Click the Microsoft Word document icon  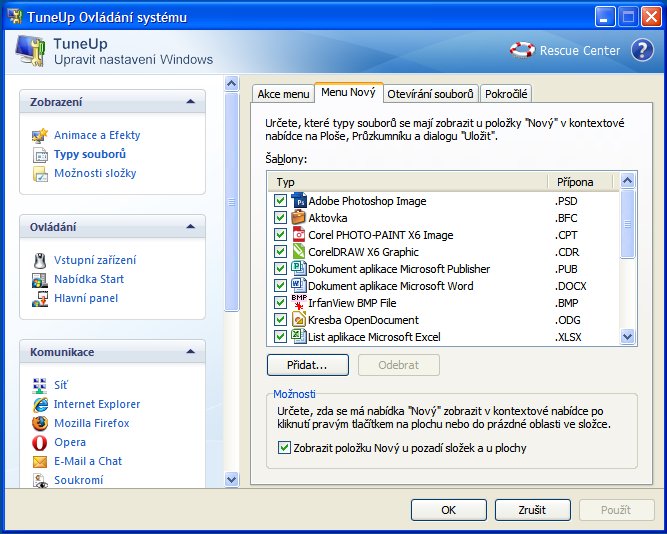(299, 286)
